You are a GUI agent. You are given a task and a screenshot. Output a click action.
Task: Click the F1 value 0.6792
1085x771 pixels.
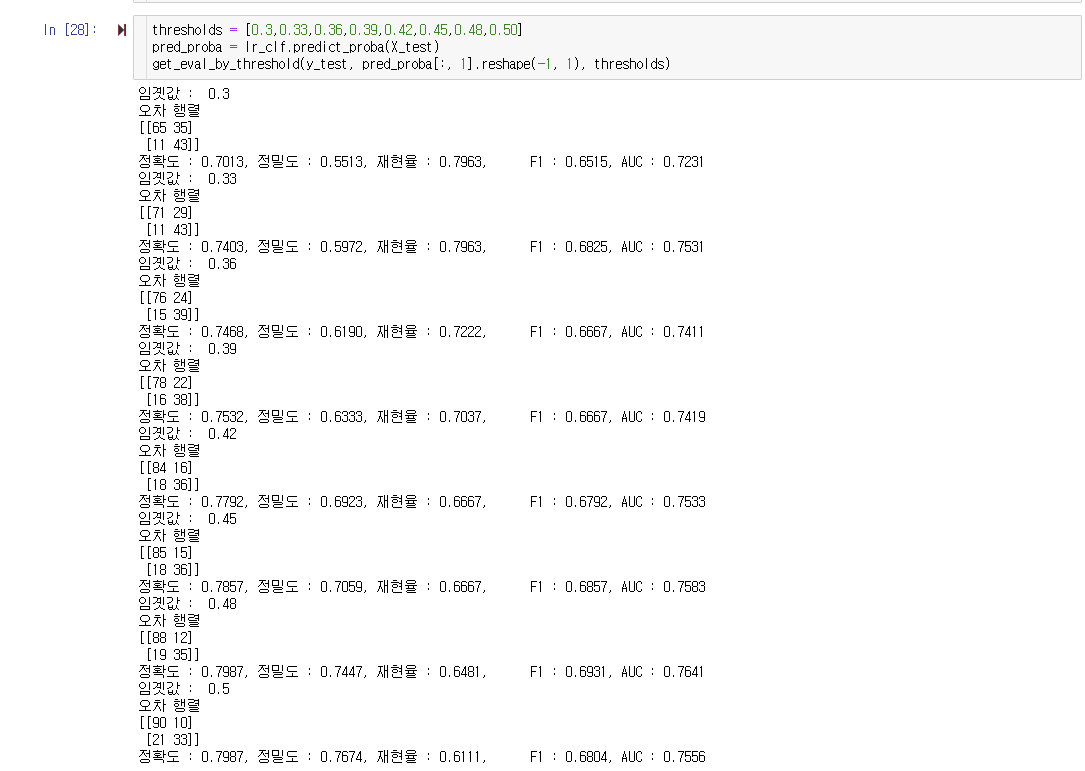[587, 502]
